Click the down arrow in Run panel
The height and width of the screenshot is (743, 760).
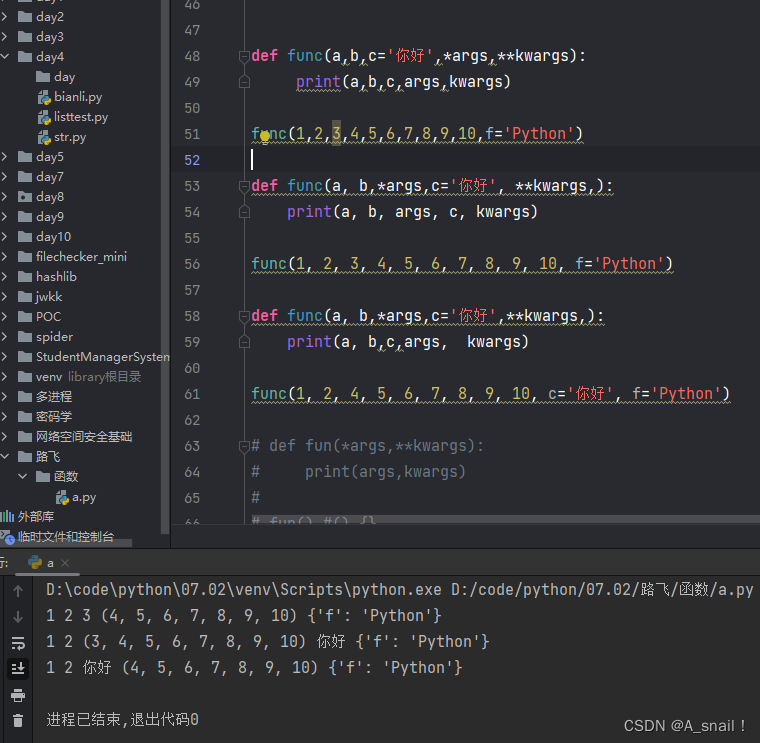18,617
